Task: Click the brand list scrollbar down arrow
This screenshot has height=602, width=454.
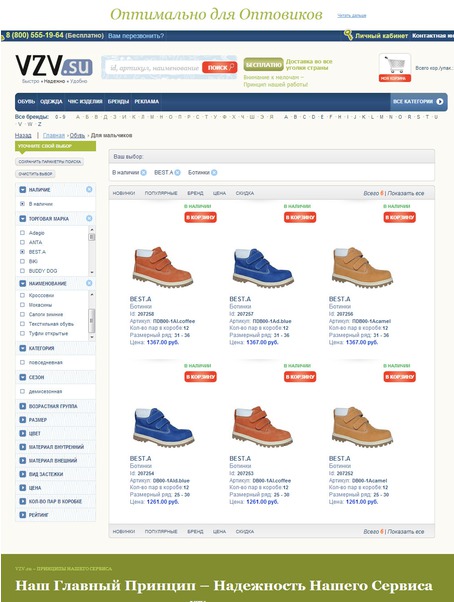Action: click(x=92, y=272)
